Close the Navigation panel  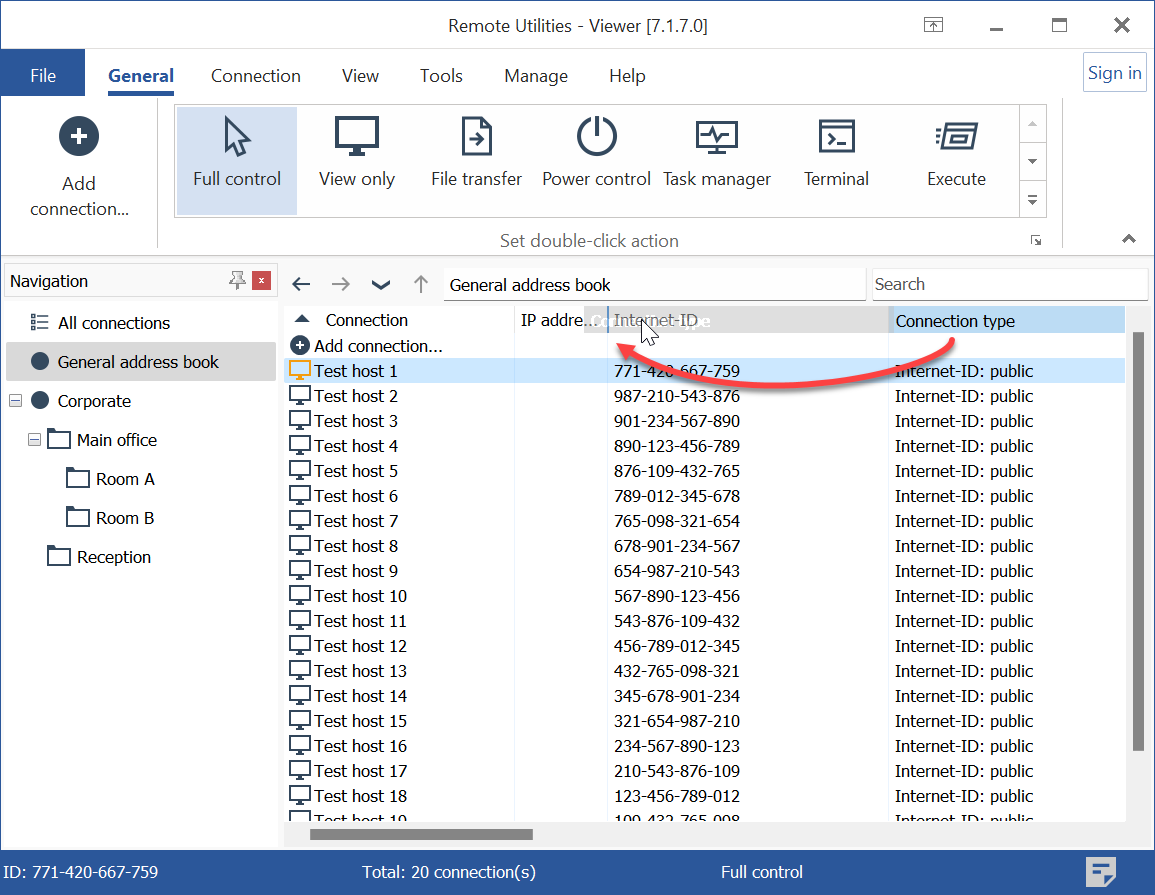point(261,281)
